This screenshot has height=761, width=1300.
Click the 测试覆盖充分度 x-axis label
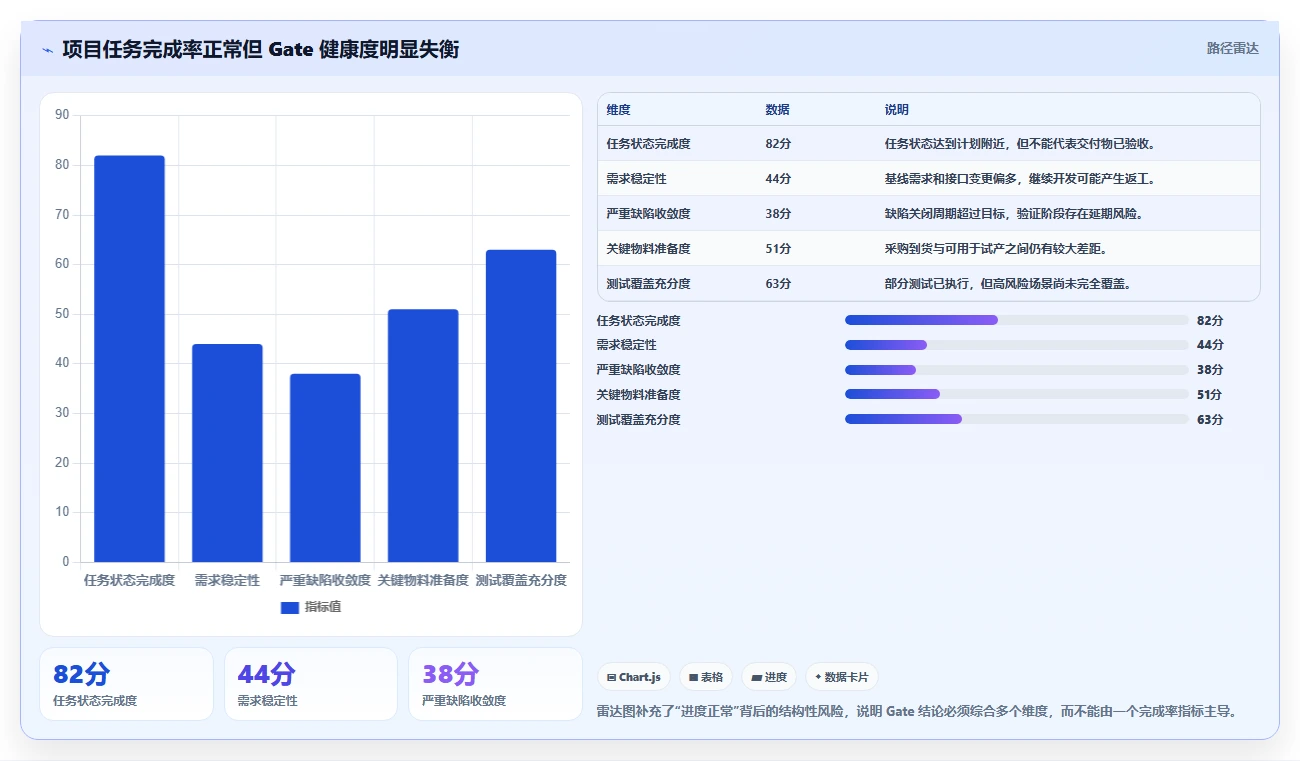coord(521,580)
